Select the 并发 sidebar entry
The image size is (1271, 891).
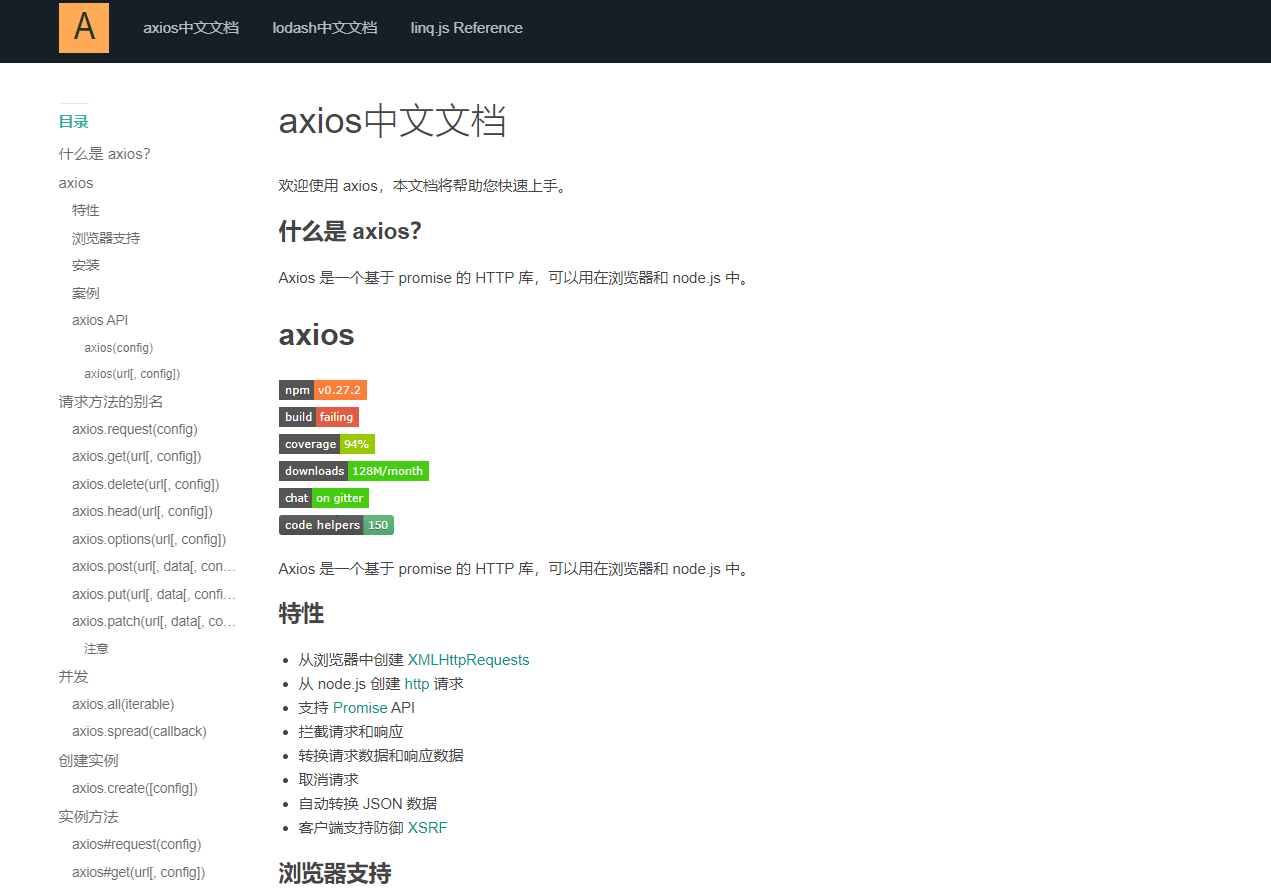(x=71, y=676)
